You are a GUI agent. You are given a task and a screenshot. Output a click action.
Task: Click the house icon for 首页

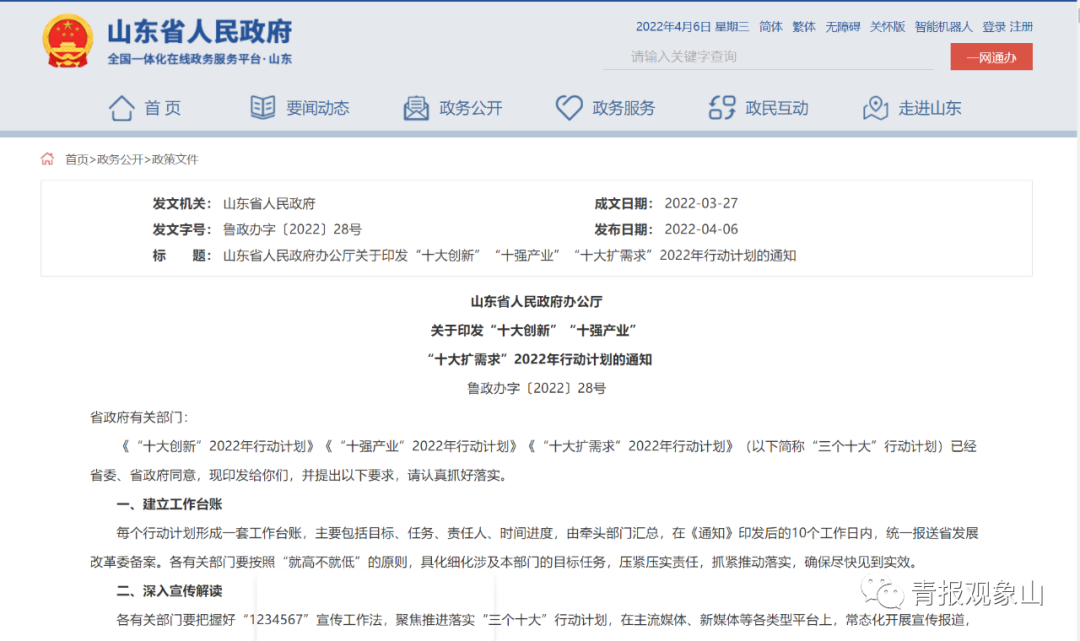(x=121, y=107)
